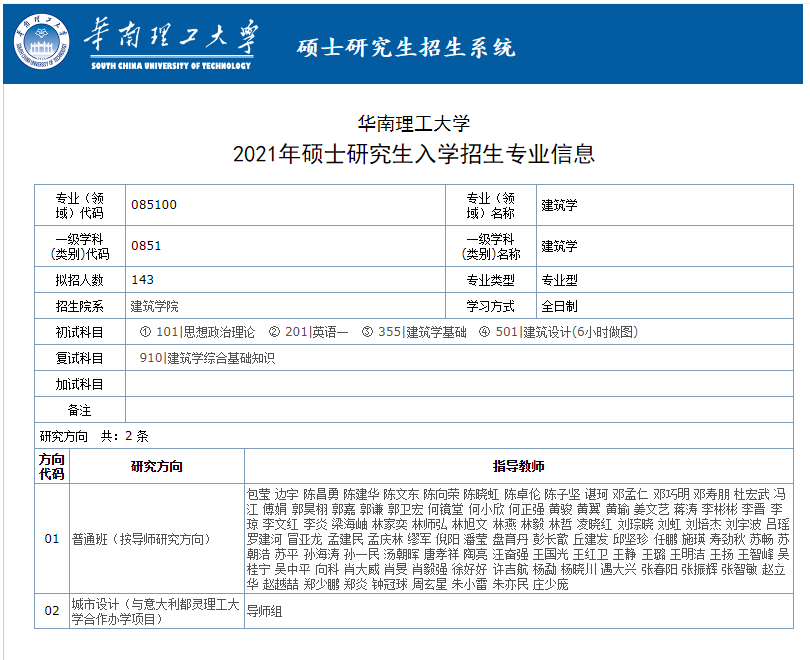Click the 研究方向 column header

coord(157,466)
